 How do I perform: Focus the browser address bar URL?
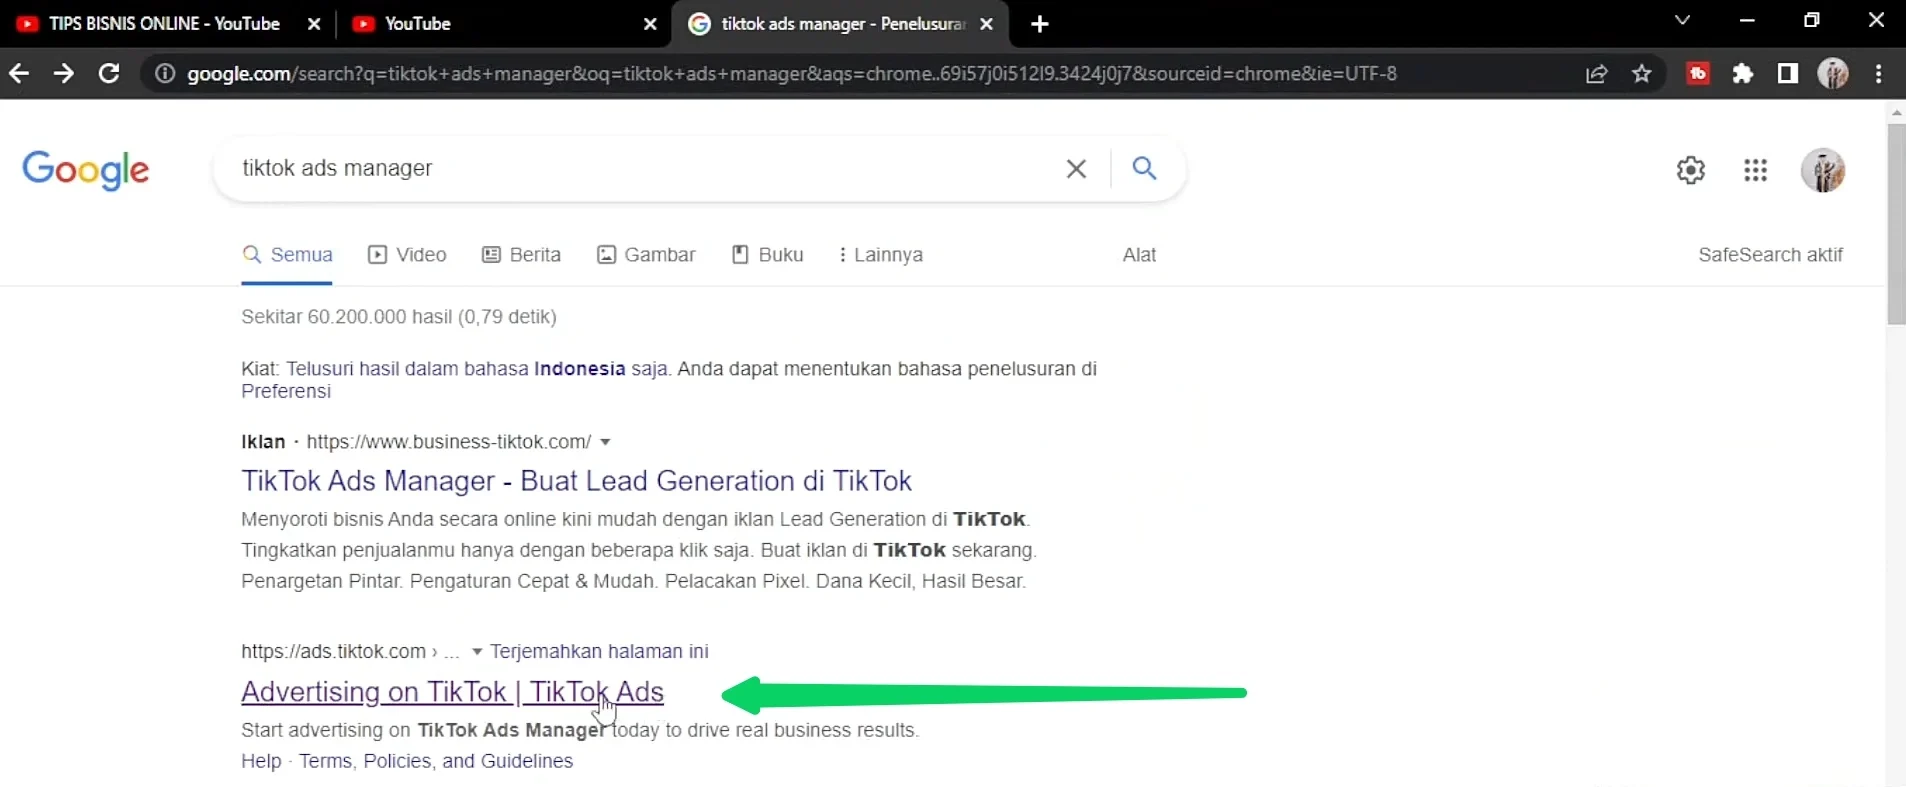(792, 73)
